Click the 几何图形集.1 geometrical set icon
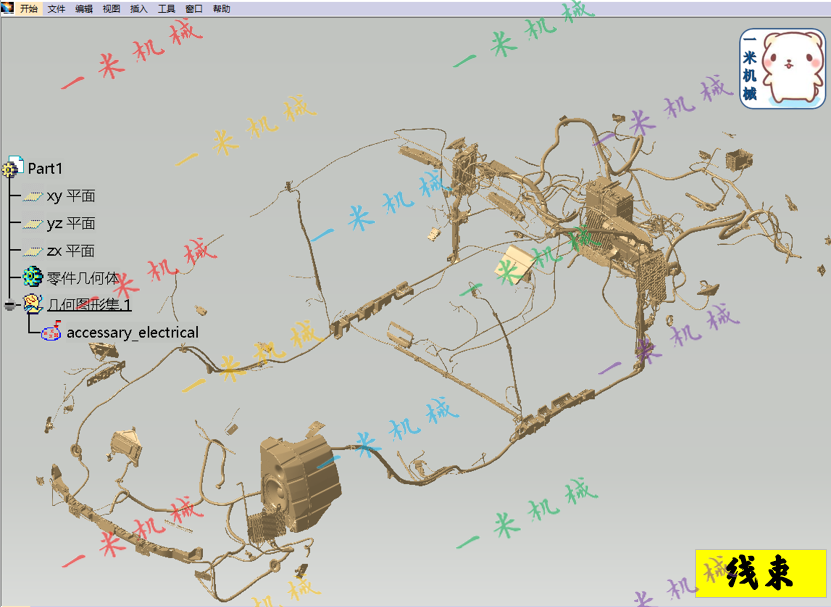831x607 pixels. [x=33, y=304]
